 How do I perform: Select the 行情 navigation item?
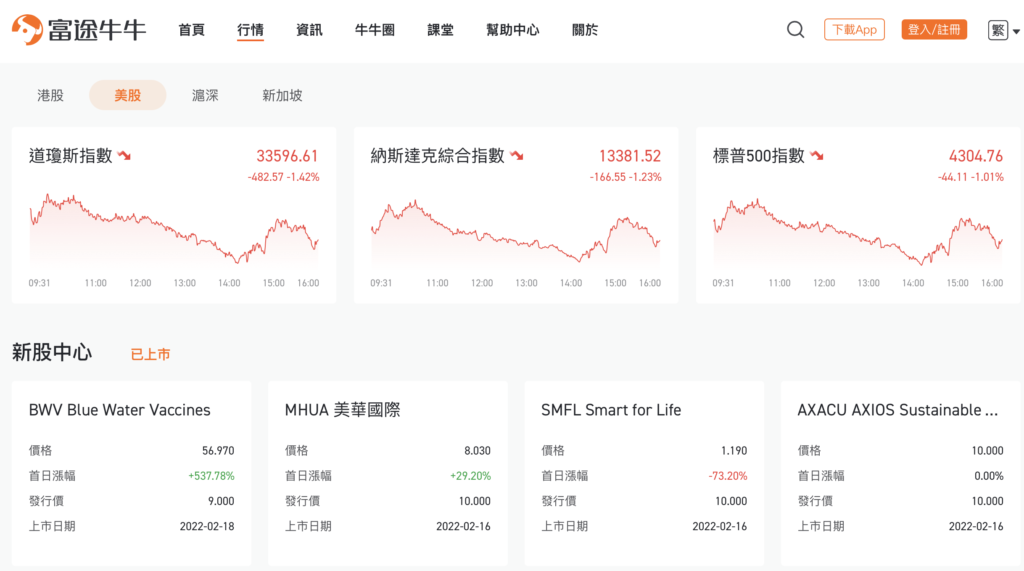pos(250,30)
